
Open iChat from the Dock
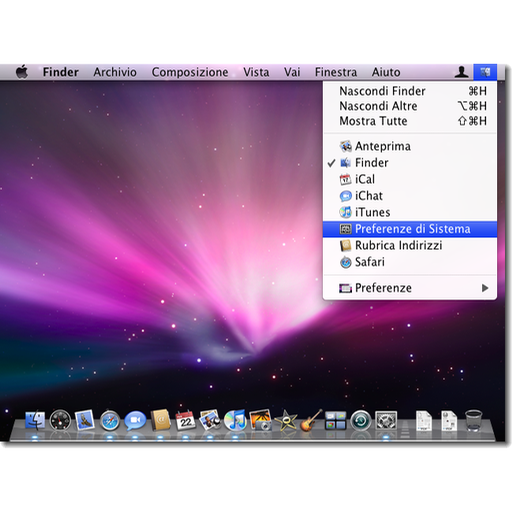[x=135, y=421]
